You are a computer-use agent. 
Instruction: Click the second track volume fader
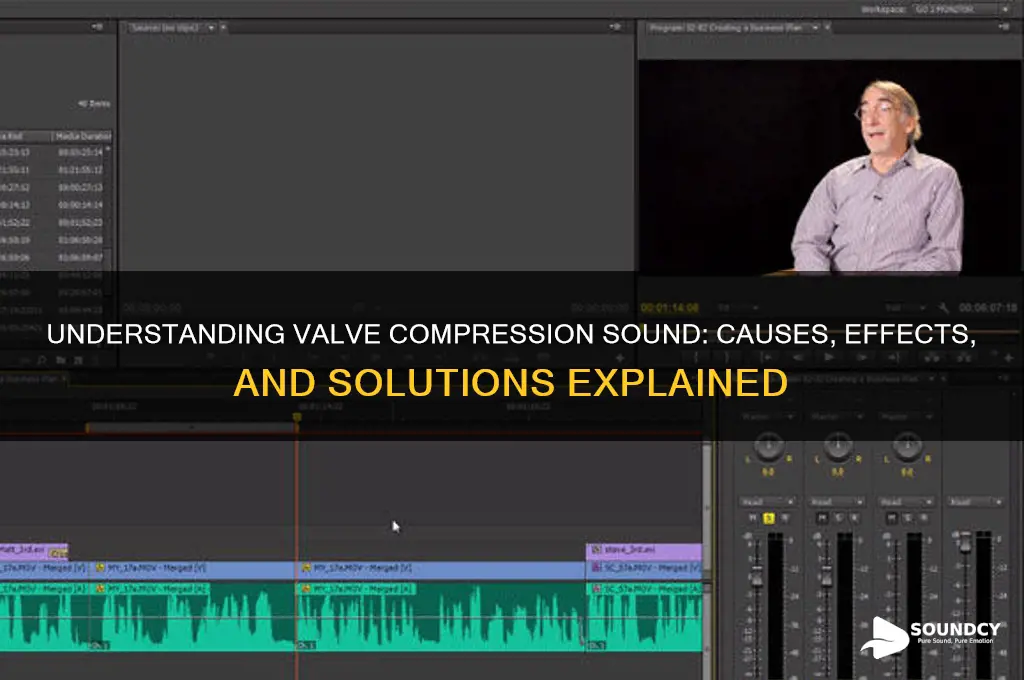(x=826, y=575)
